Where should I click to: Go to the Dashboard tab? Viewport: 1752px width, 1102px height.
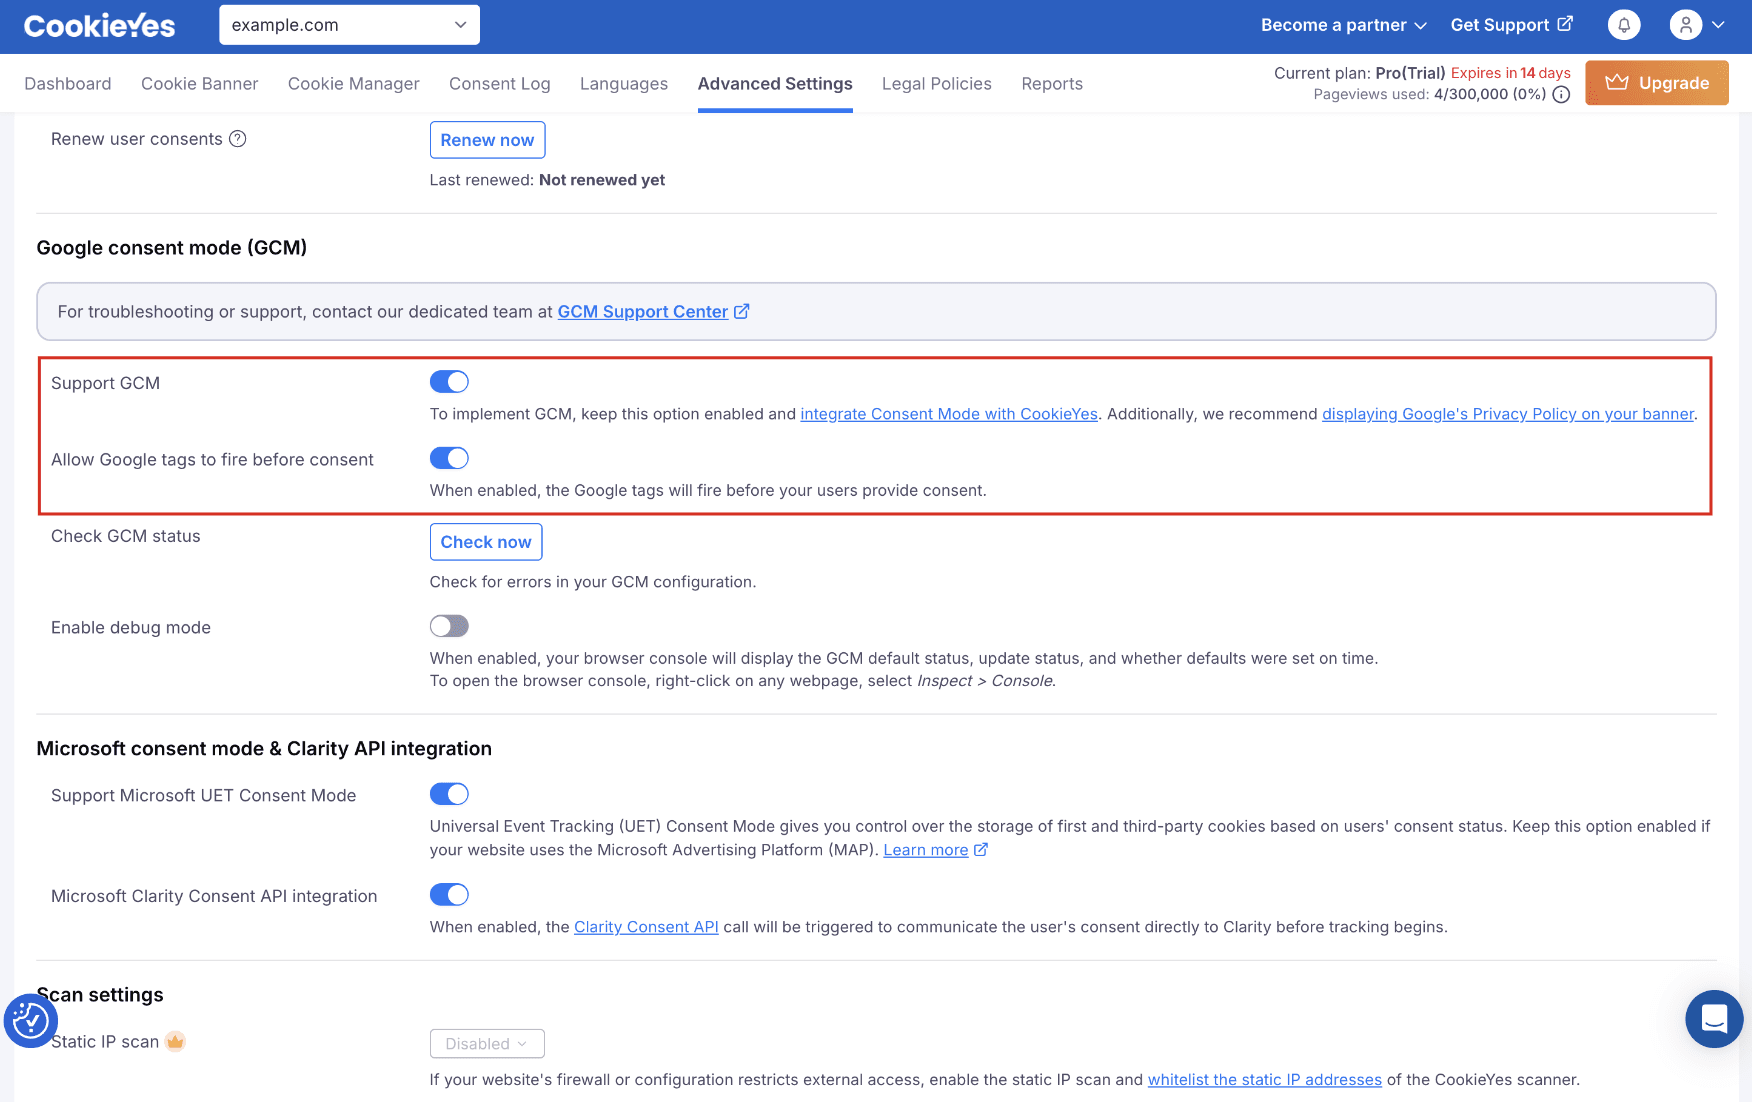point(68,84)
